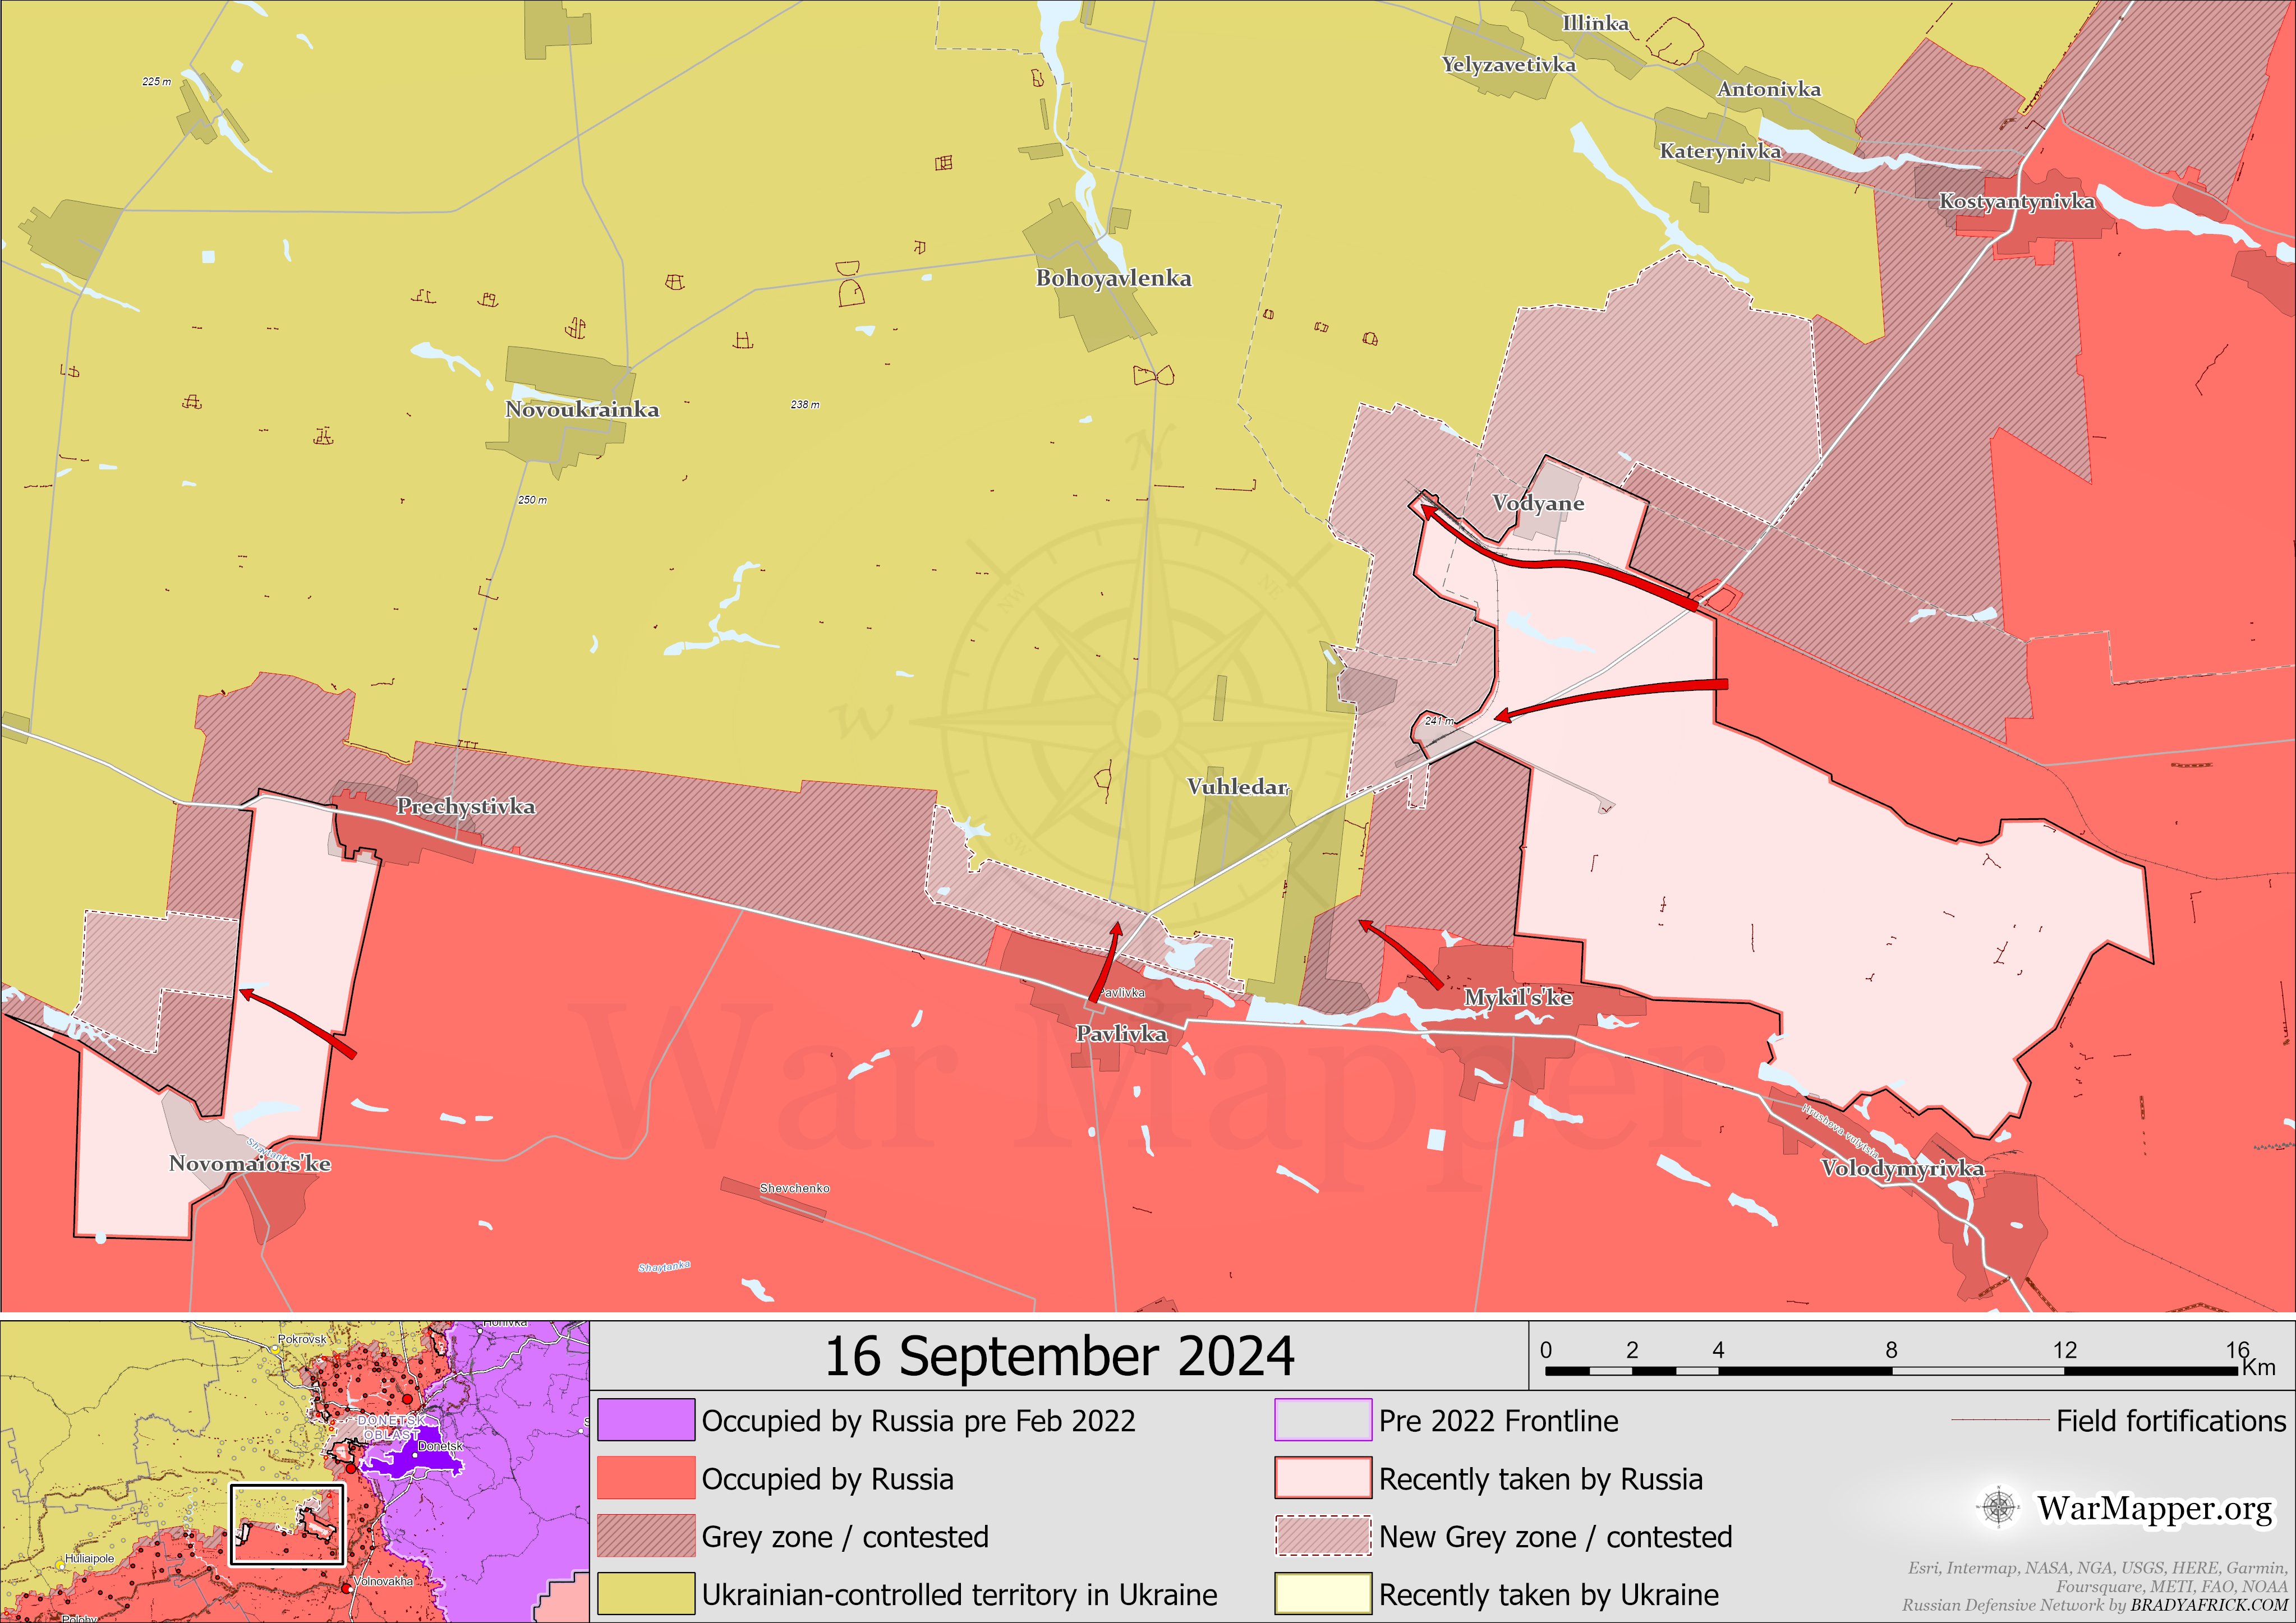Click the purple Occupied pre Feb 2022 swatch
This screenshot has width=2296, height=1623.
pos(646,1420)
